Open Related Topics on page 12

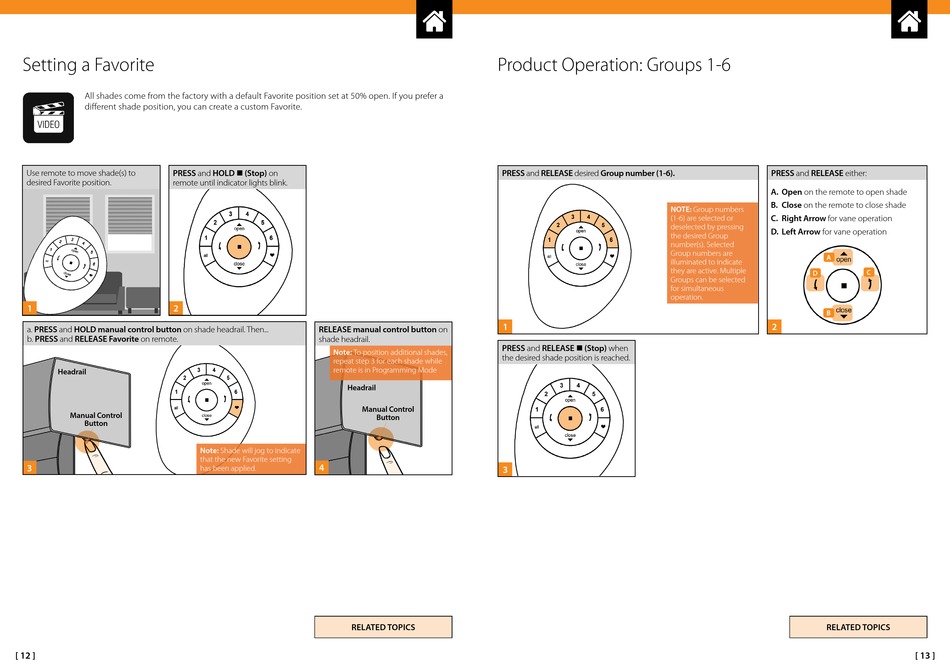click(x=383, y=627)
